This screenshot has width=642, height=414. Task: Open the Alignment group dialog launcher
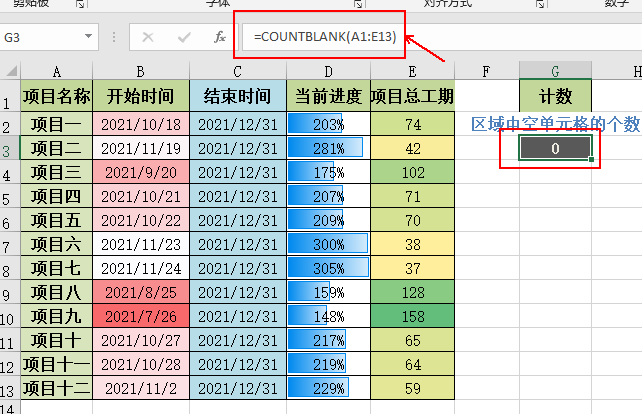click(x=540, y=4)
